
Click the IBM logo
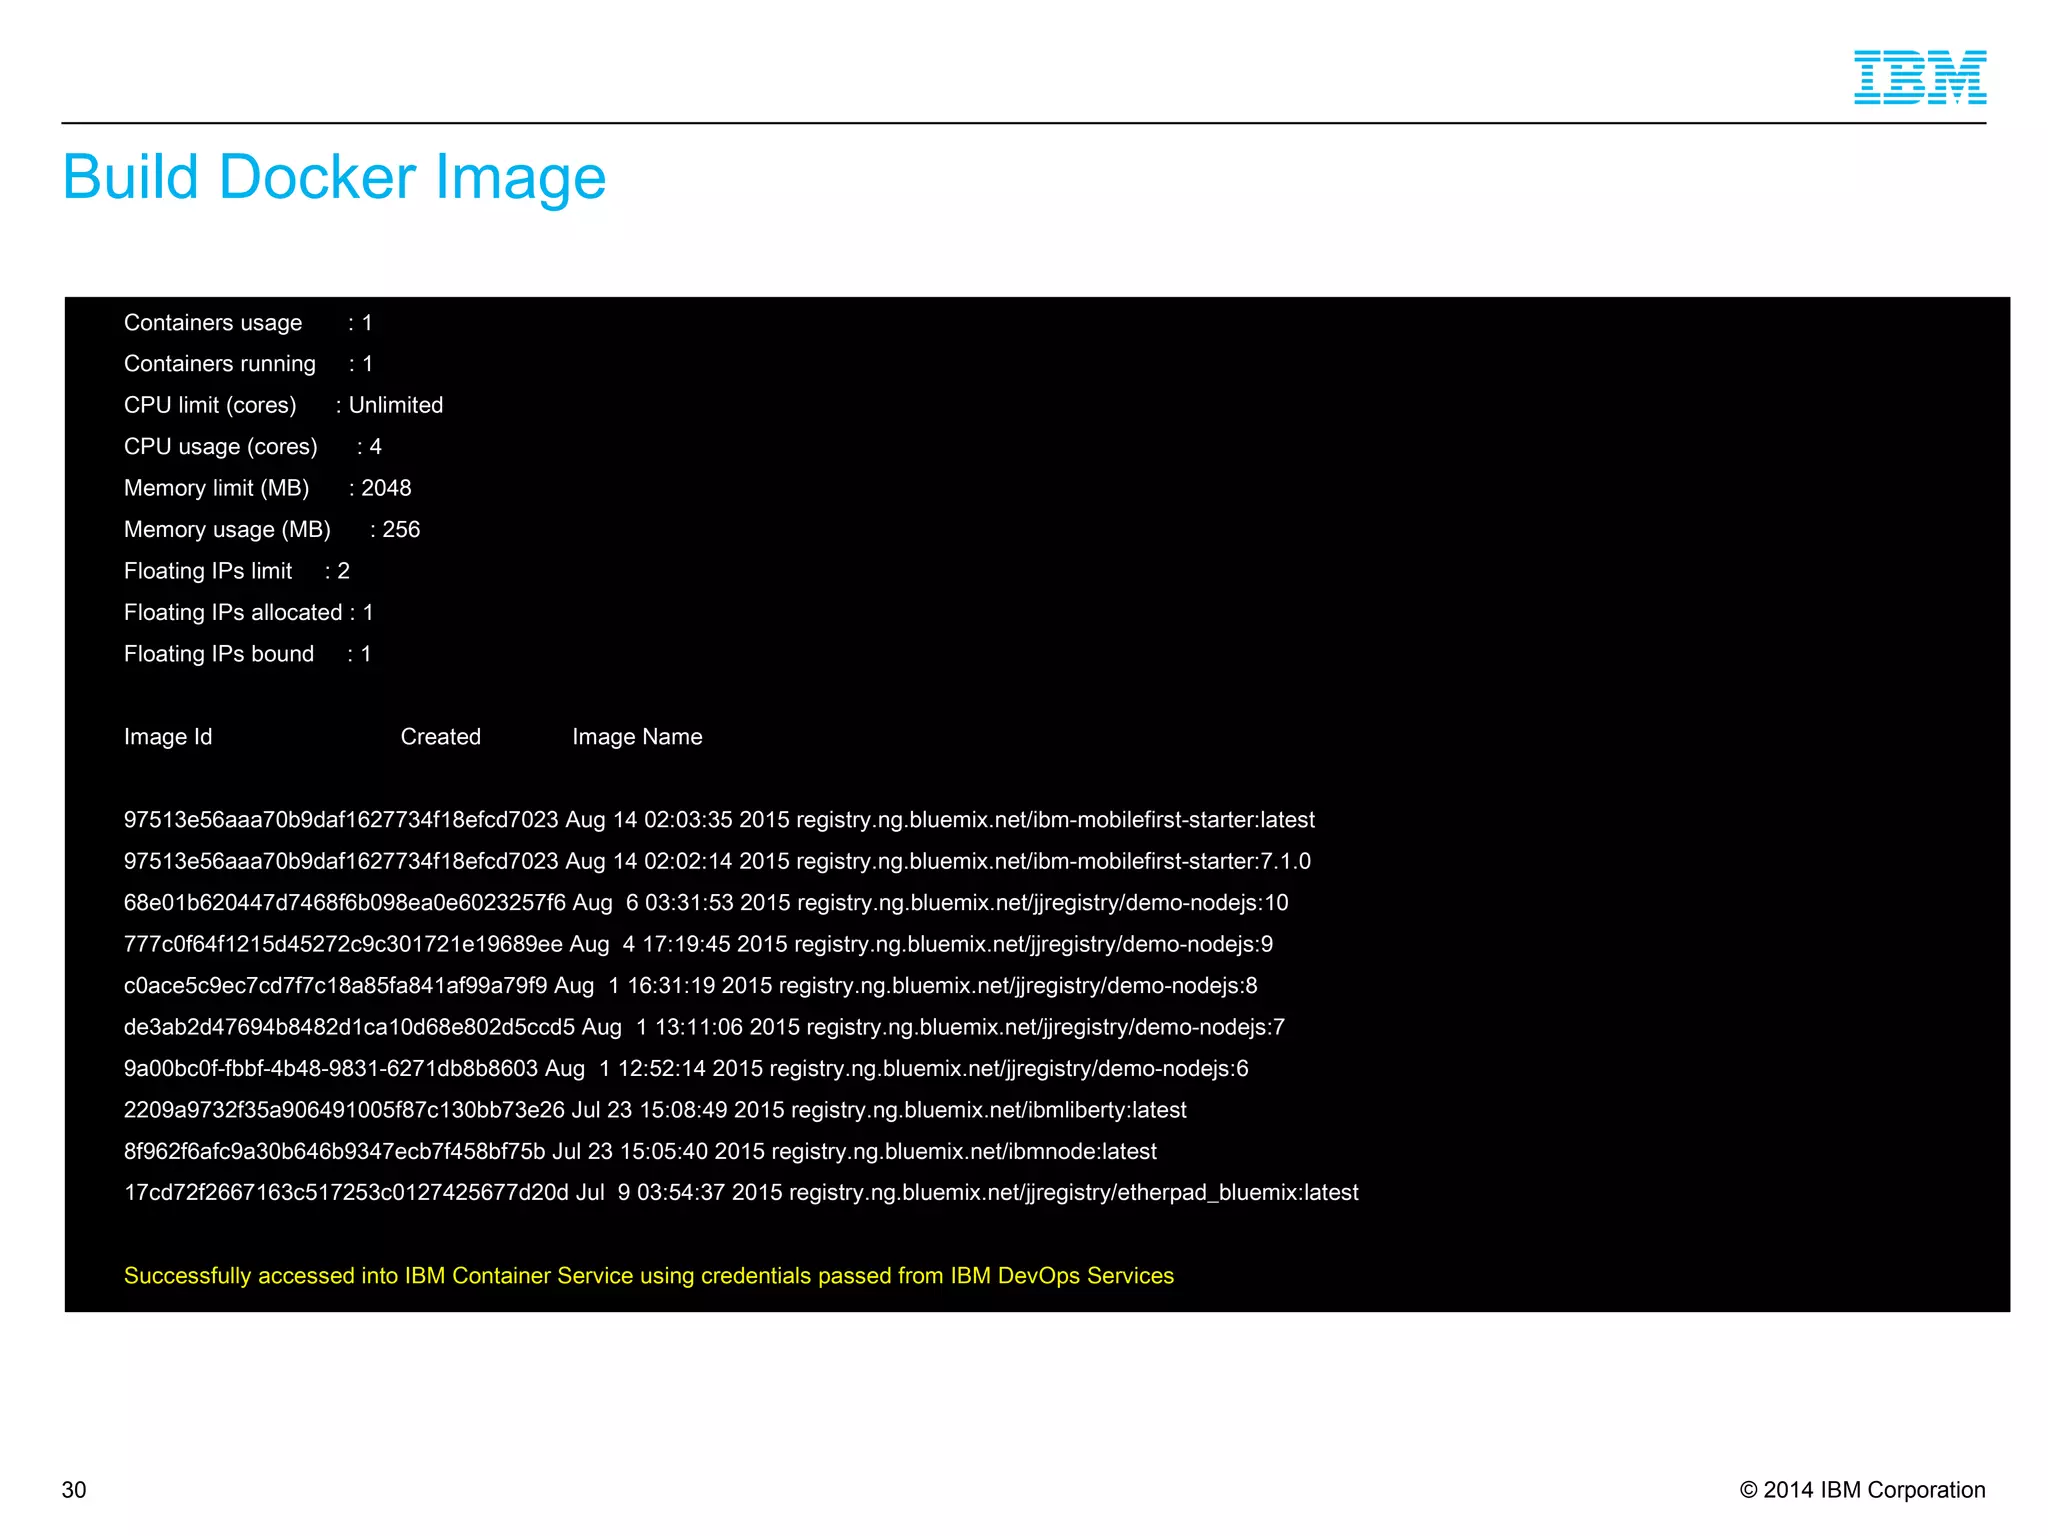pyautogui.click(x=1920, y=77)
